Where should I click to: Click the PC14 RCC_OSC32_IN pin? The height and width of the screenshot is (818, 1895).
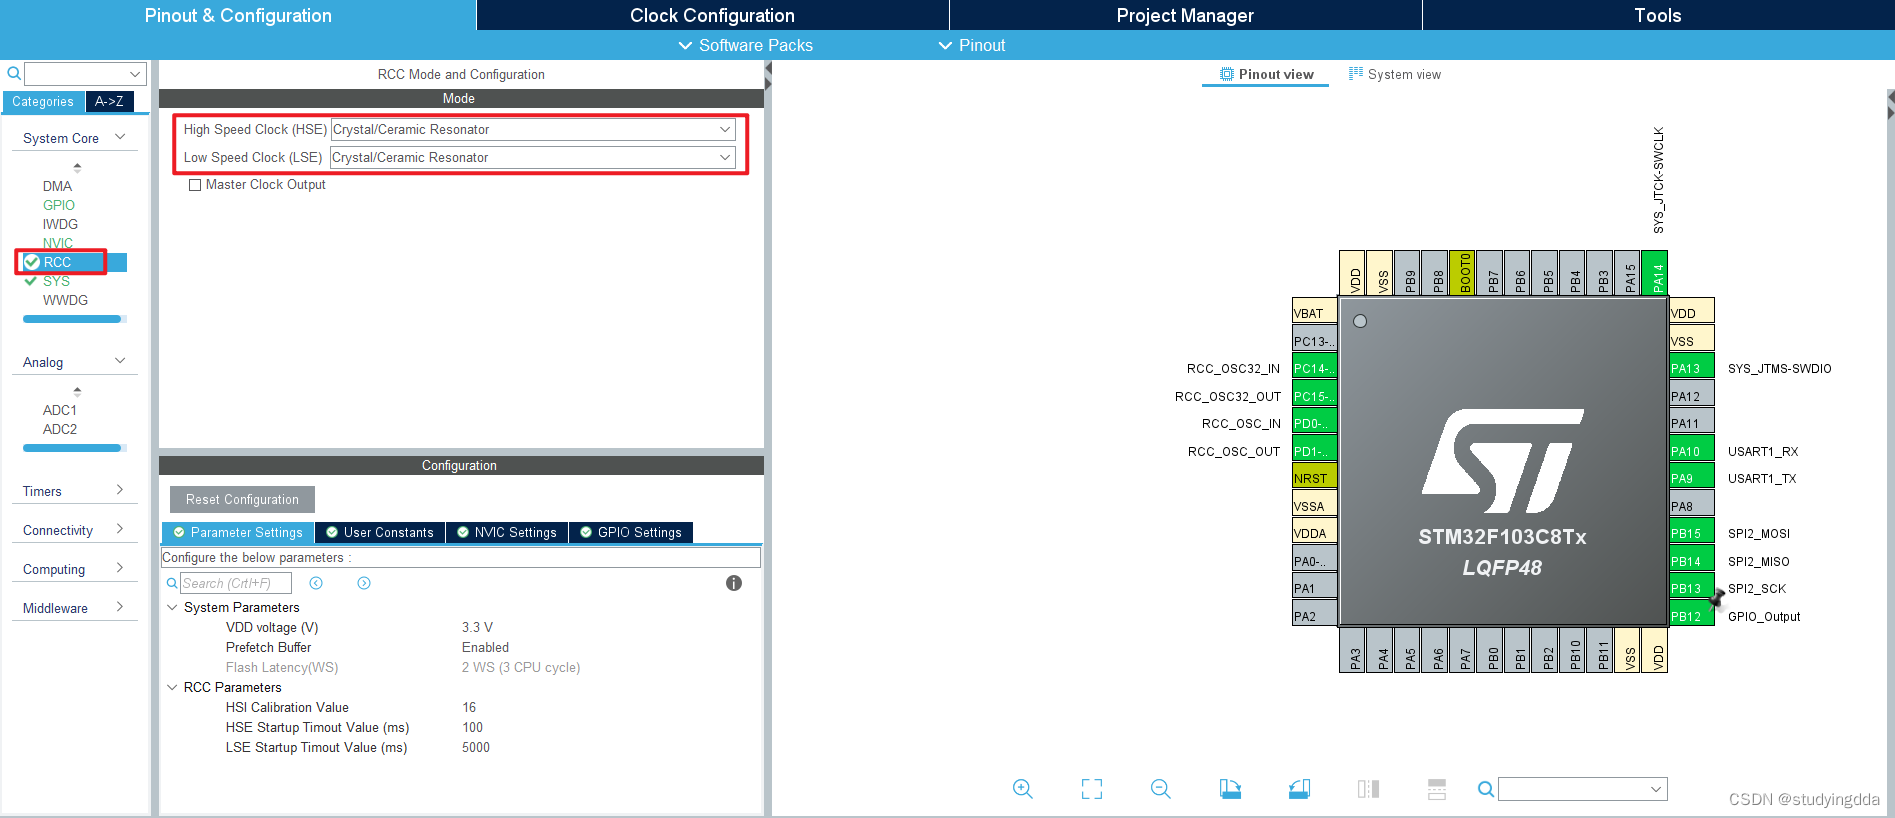point(1315,368)
